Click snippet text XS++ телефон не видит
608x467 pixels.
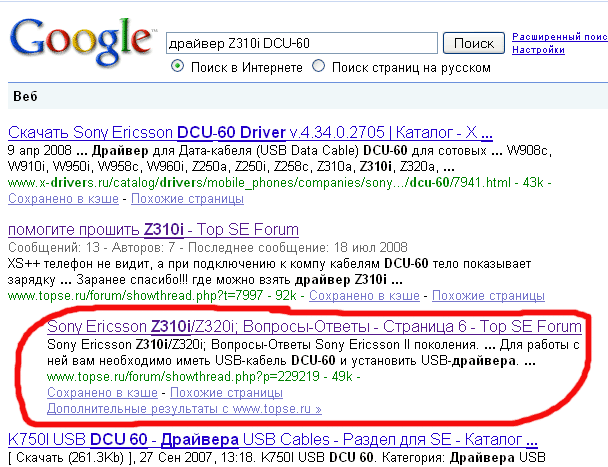[269, 272]
